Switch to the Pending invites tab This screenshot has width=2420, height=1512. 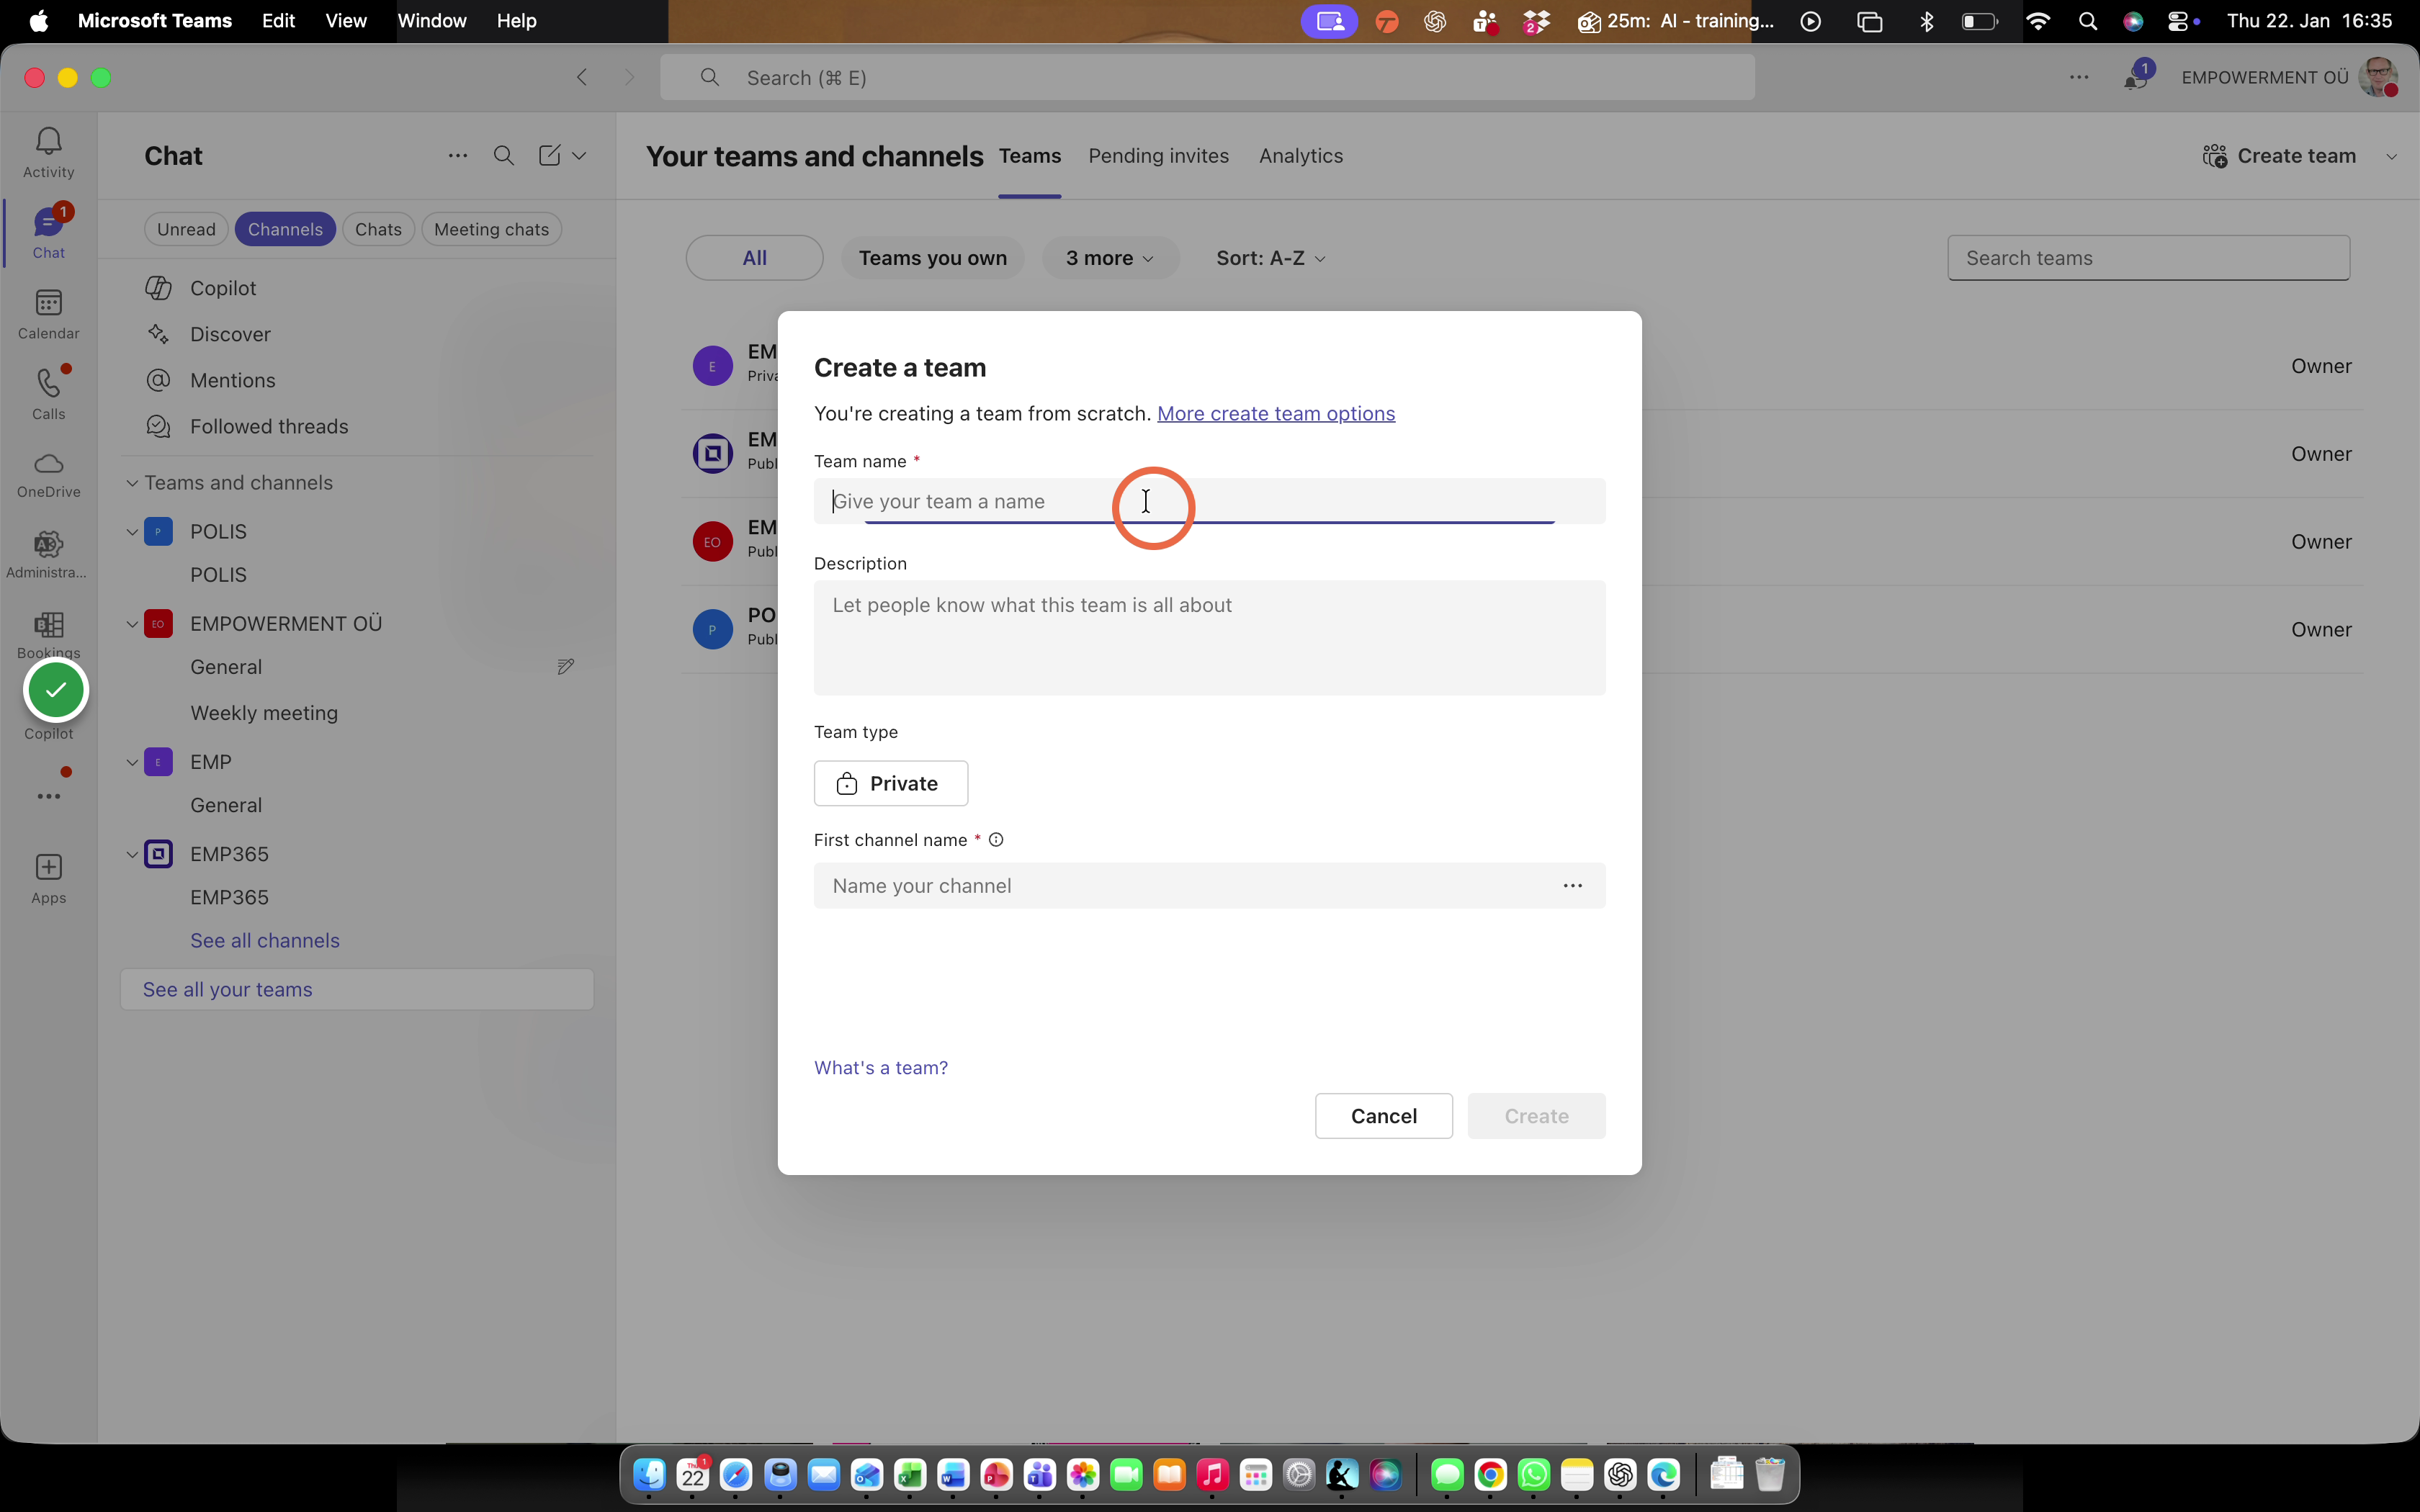[1158, 156]
